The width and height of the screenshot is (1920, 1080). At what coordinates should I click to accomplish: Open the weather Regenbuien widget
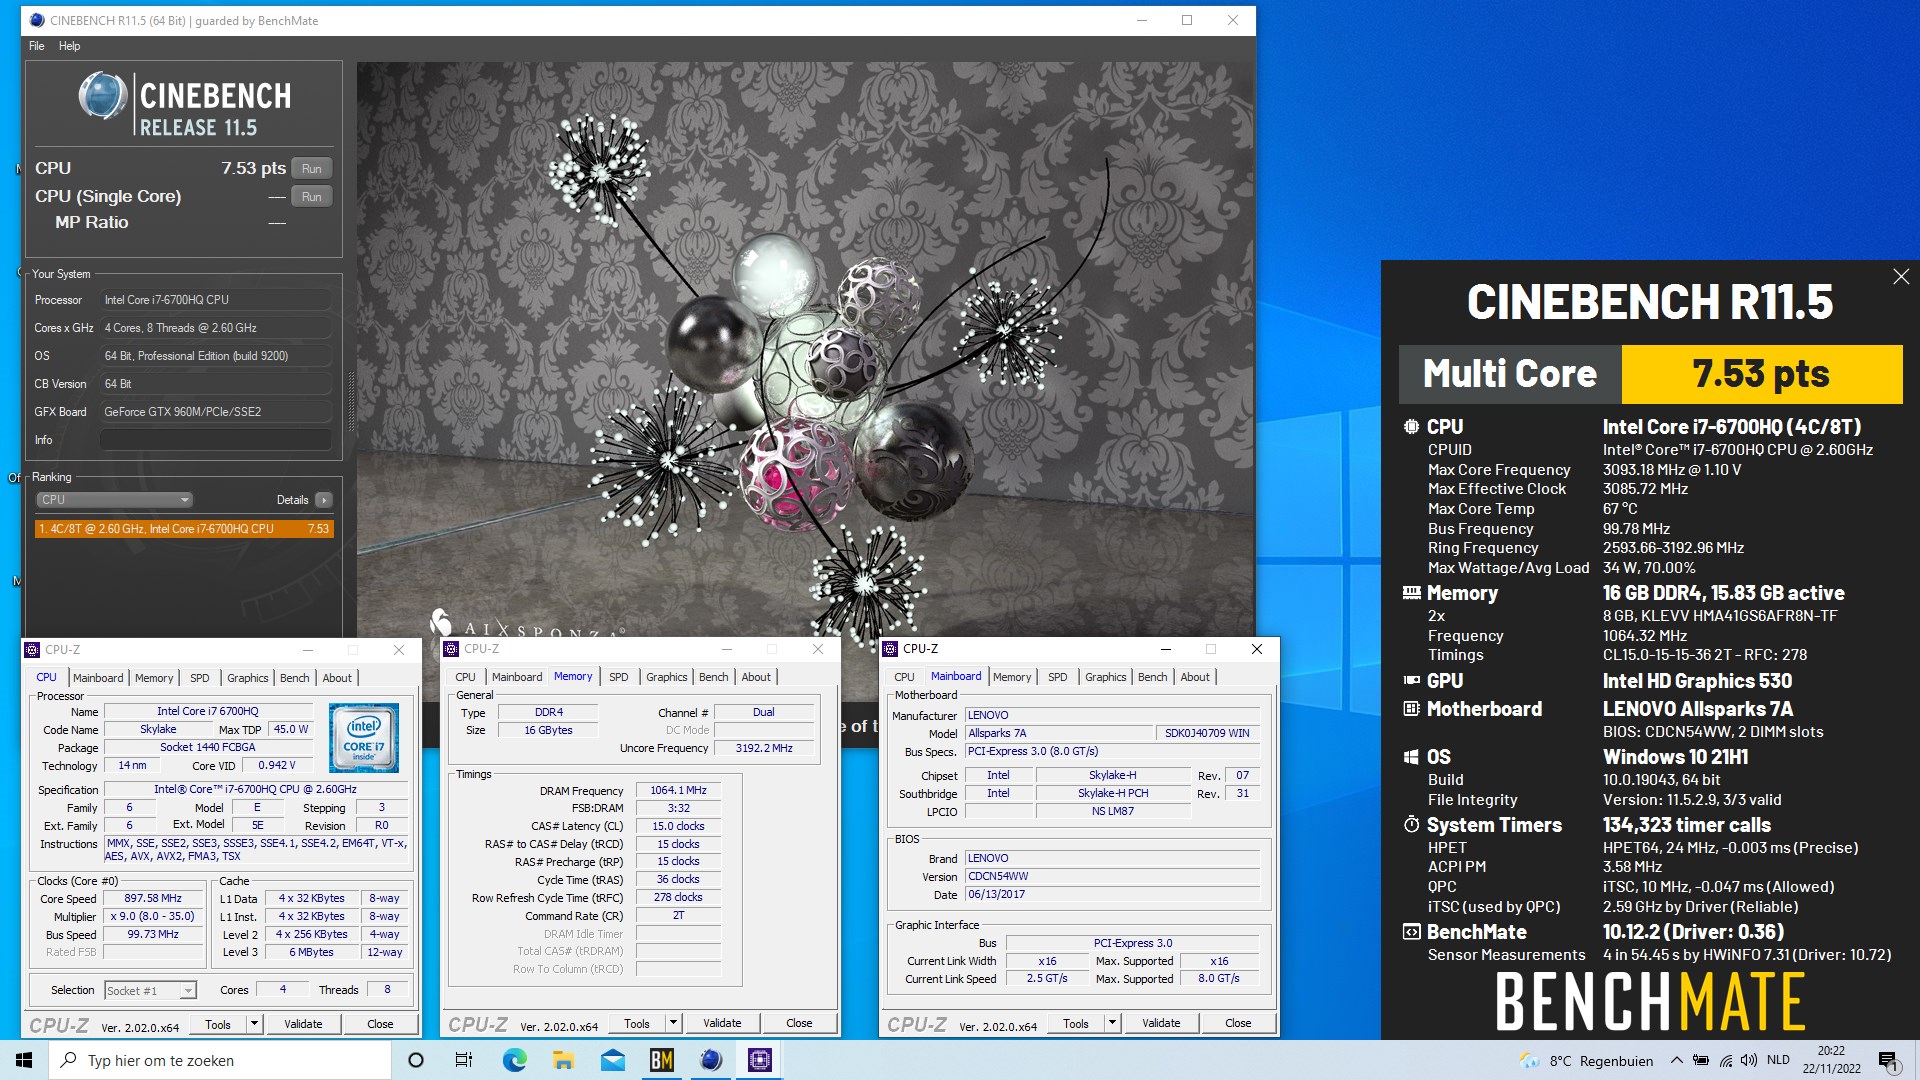tap(1587, 1061)
